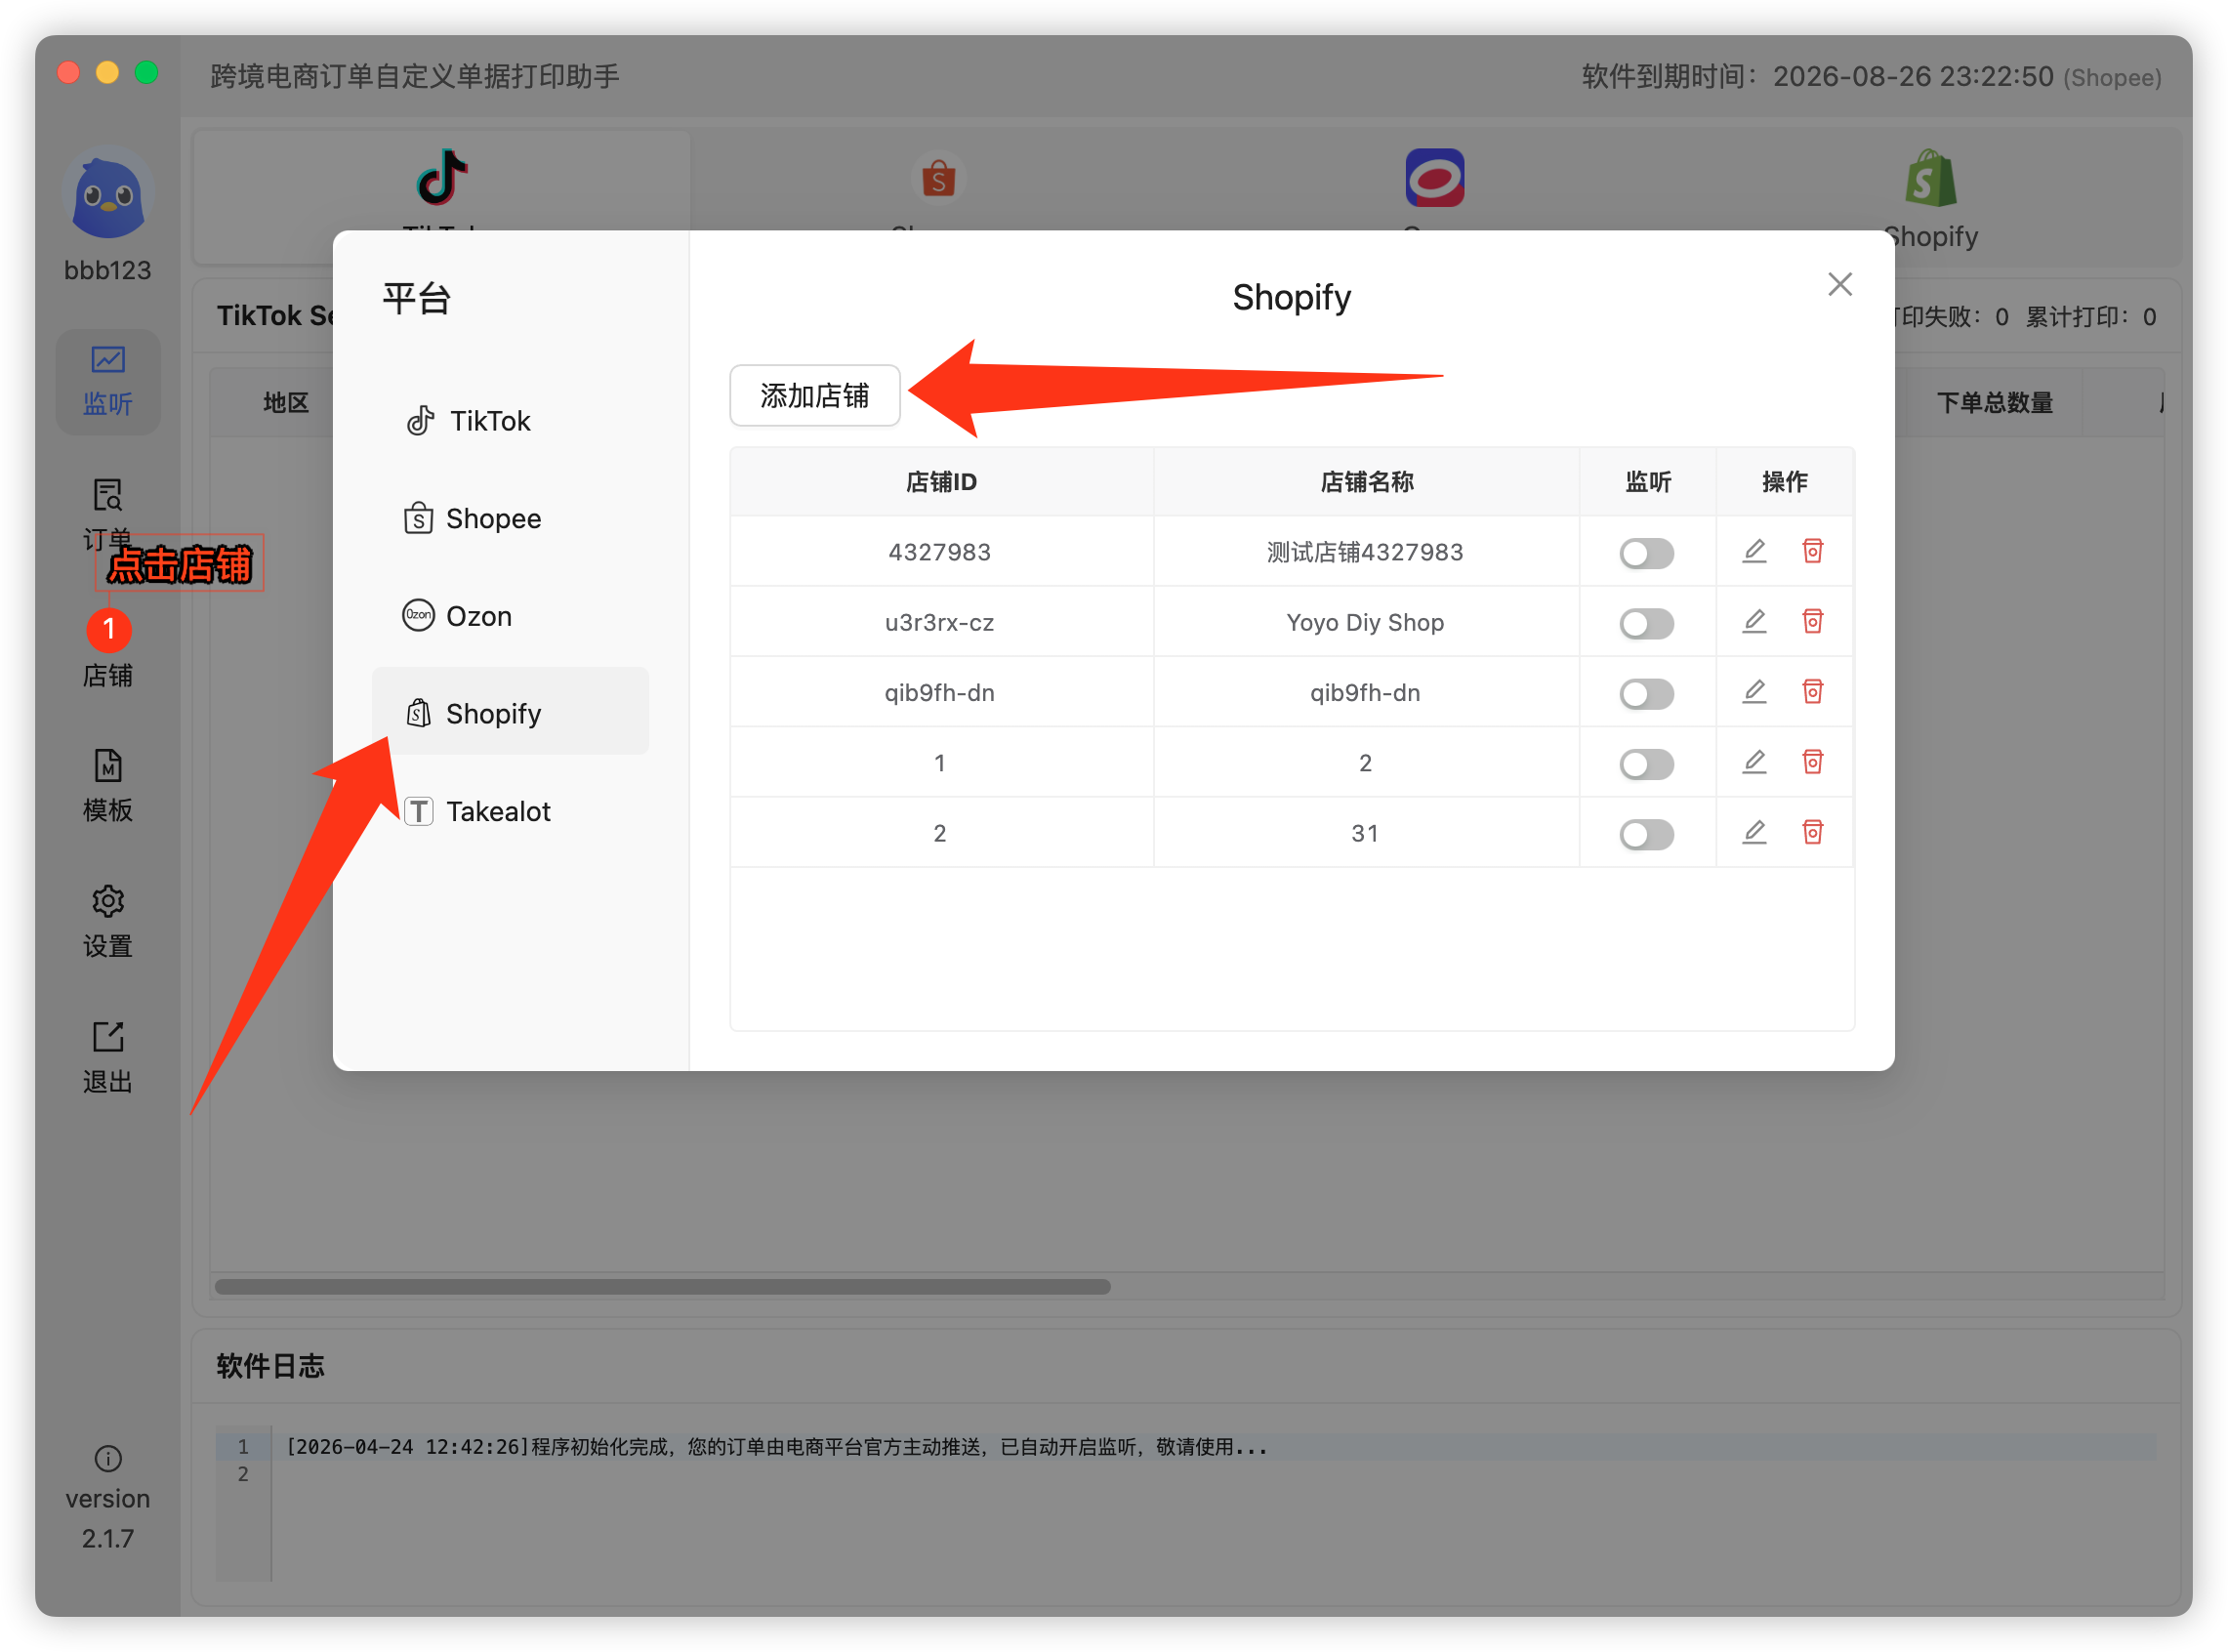This screenshot has width=2228, height=1652.
Task: Click store name cell Yoyo Diy Shop
Action: pos(1365,623)
